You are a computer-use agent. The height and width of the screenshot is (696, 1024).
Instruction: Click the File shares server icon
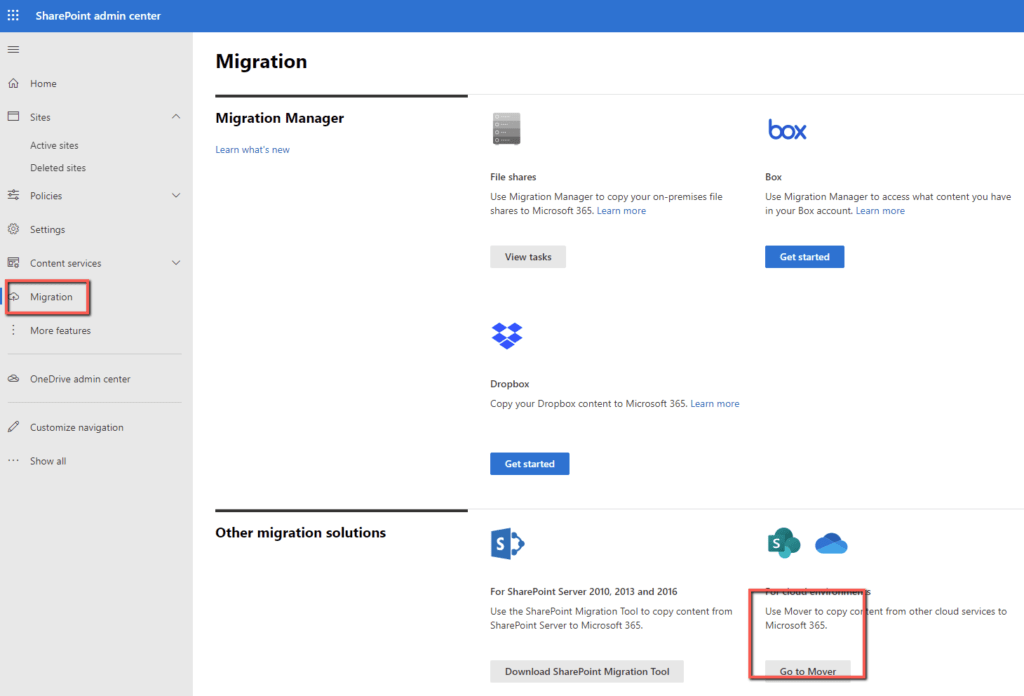point(507,129)
